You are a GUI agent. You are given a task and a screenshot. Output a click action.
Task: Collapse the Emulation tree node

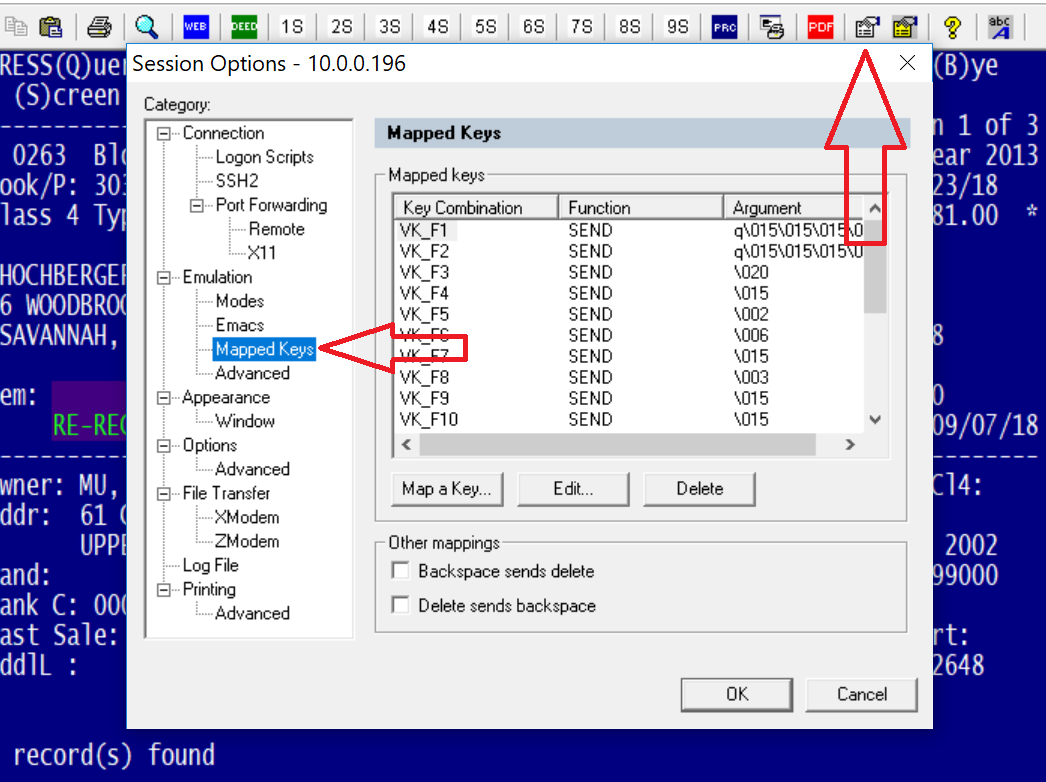(163, 278)
